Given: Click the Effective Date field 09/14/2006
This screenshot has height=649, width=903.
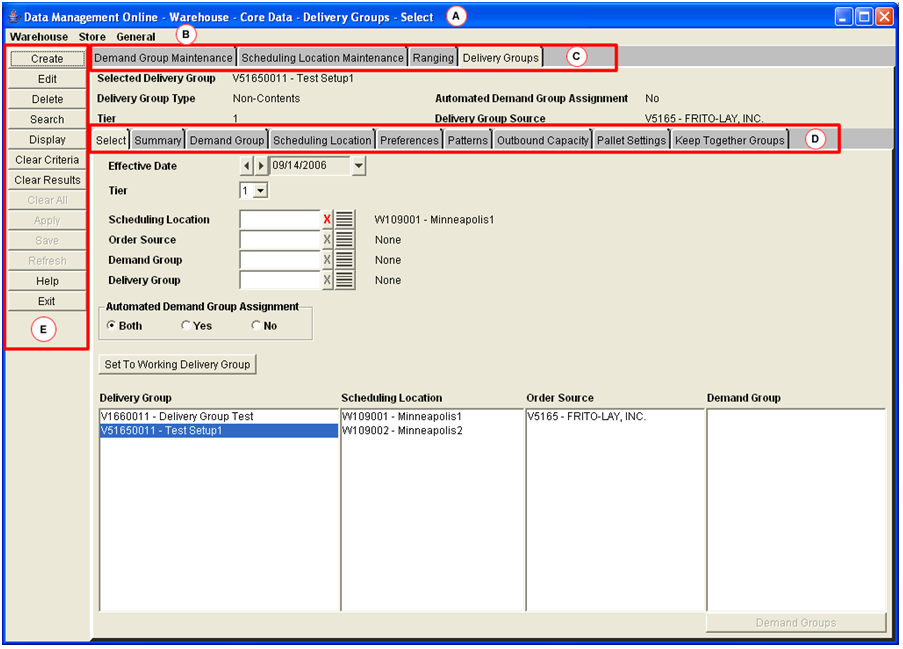Looking at the screenshot, I should point(310,166).
